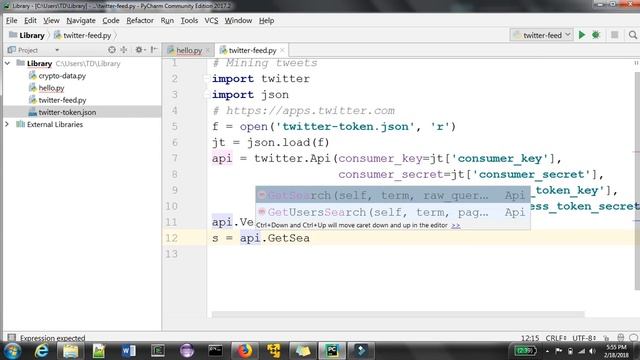Screen dimensions: 640x360
Task: Open Microsoft Word from the taskbar
Action: coord(128,351)
